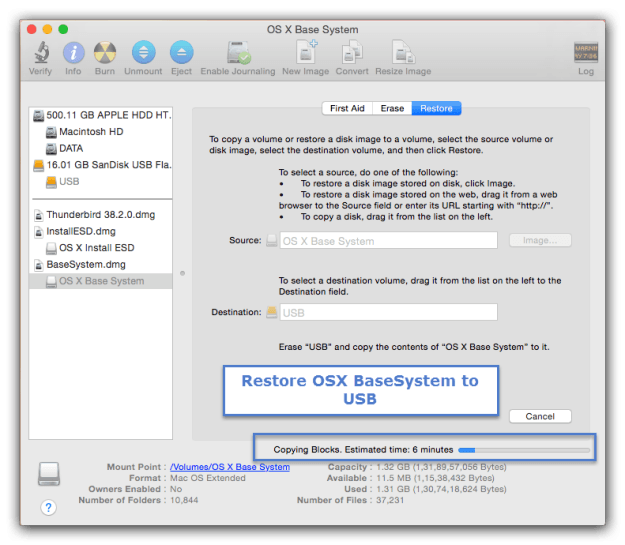Click the Source field disk icon
Image resolution: width=625 pixels, height=545 pixels.
(x=271, y=240)
